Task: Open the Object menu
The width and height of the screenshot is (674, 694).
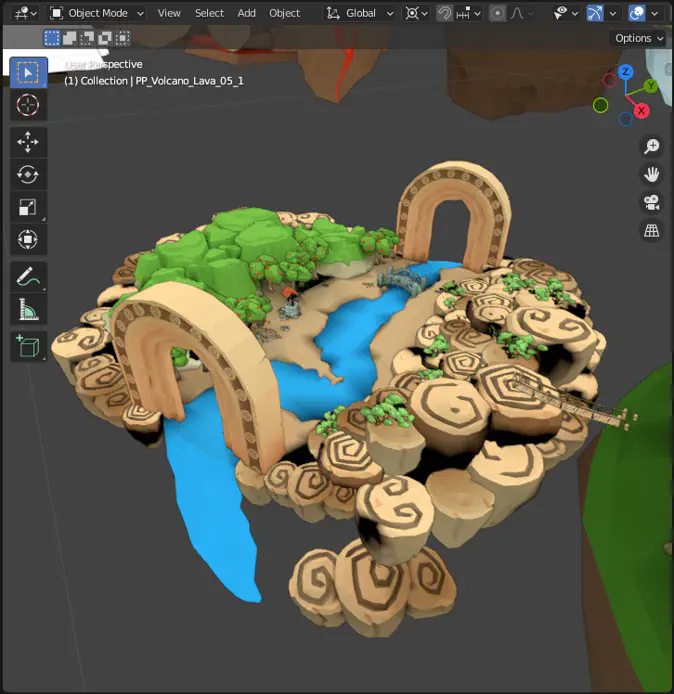Action: (x=284, y=13)
